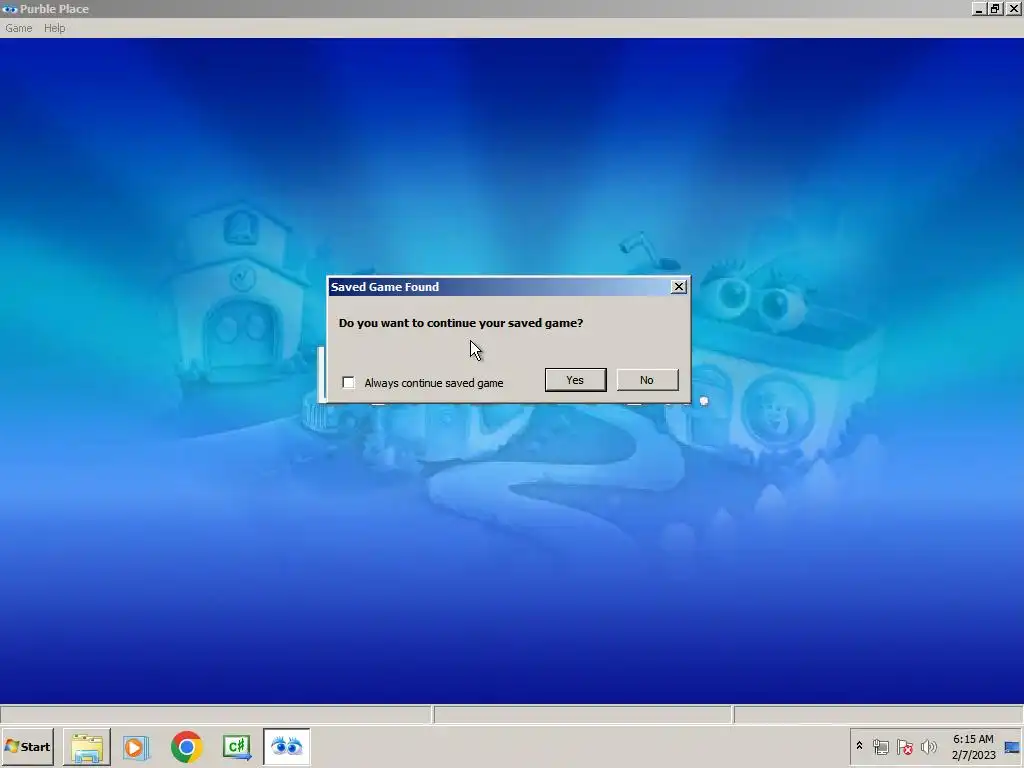This screenshot has width=1024, height=768.
Task: Click 'Do you want to continue your saved game?' text
Action: tap(461, 323)
